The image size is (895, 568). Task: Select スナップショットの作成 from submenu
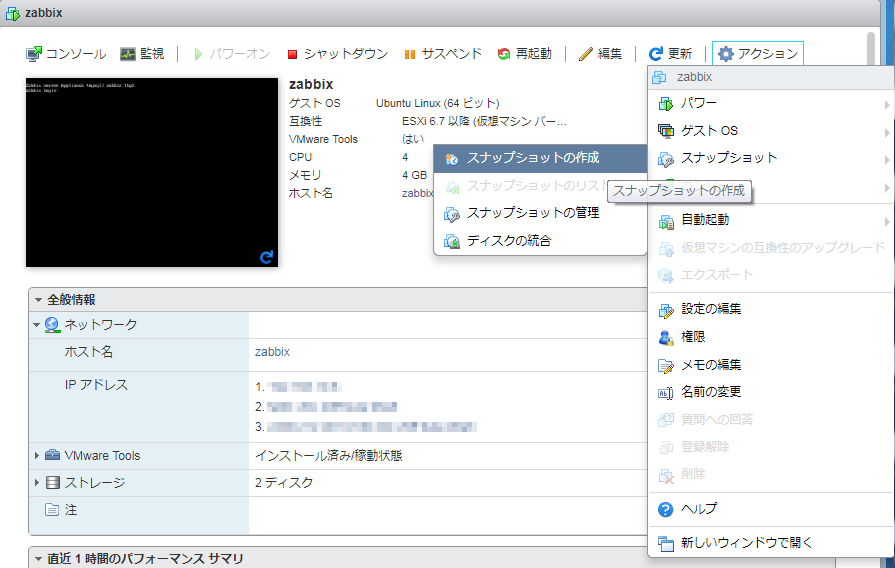tap(532, 158)
